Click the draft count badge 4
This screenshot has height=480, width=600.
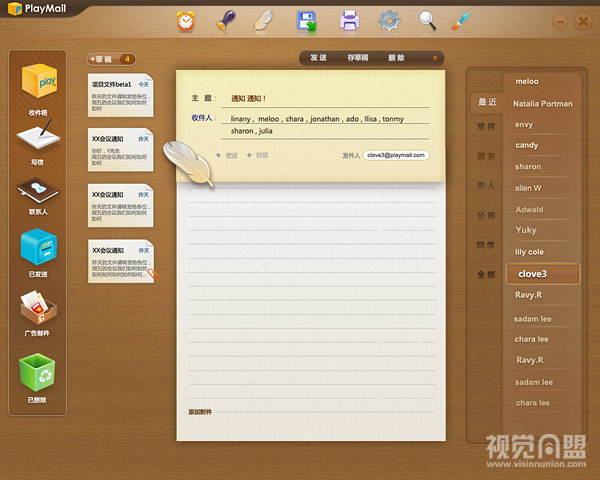click(127, 59)
